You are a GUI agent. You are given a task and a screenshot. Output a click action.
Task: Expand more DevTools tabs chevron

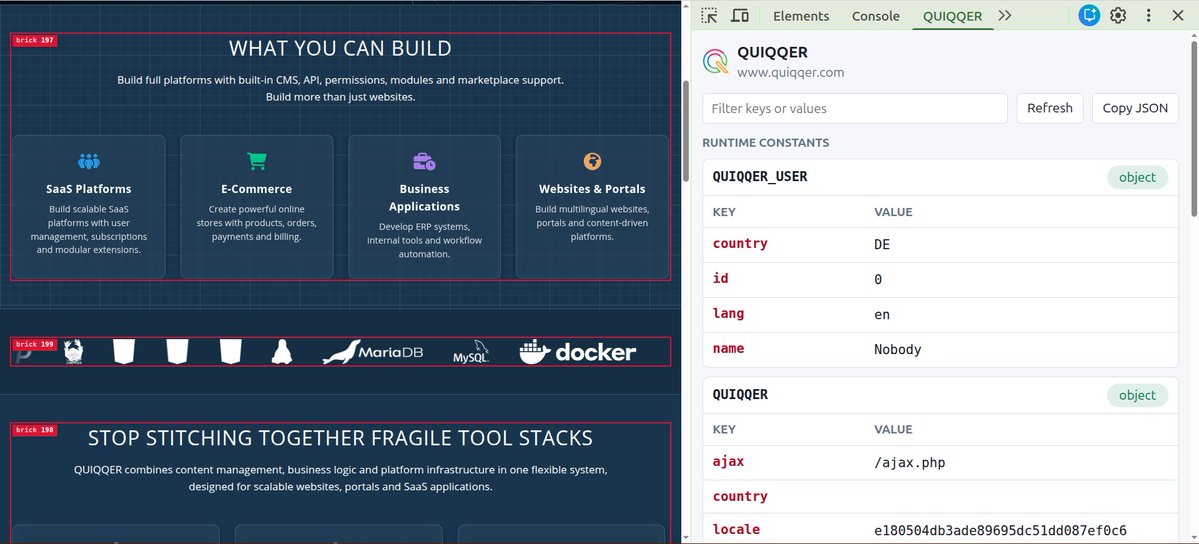point(1005,15)
